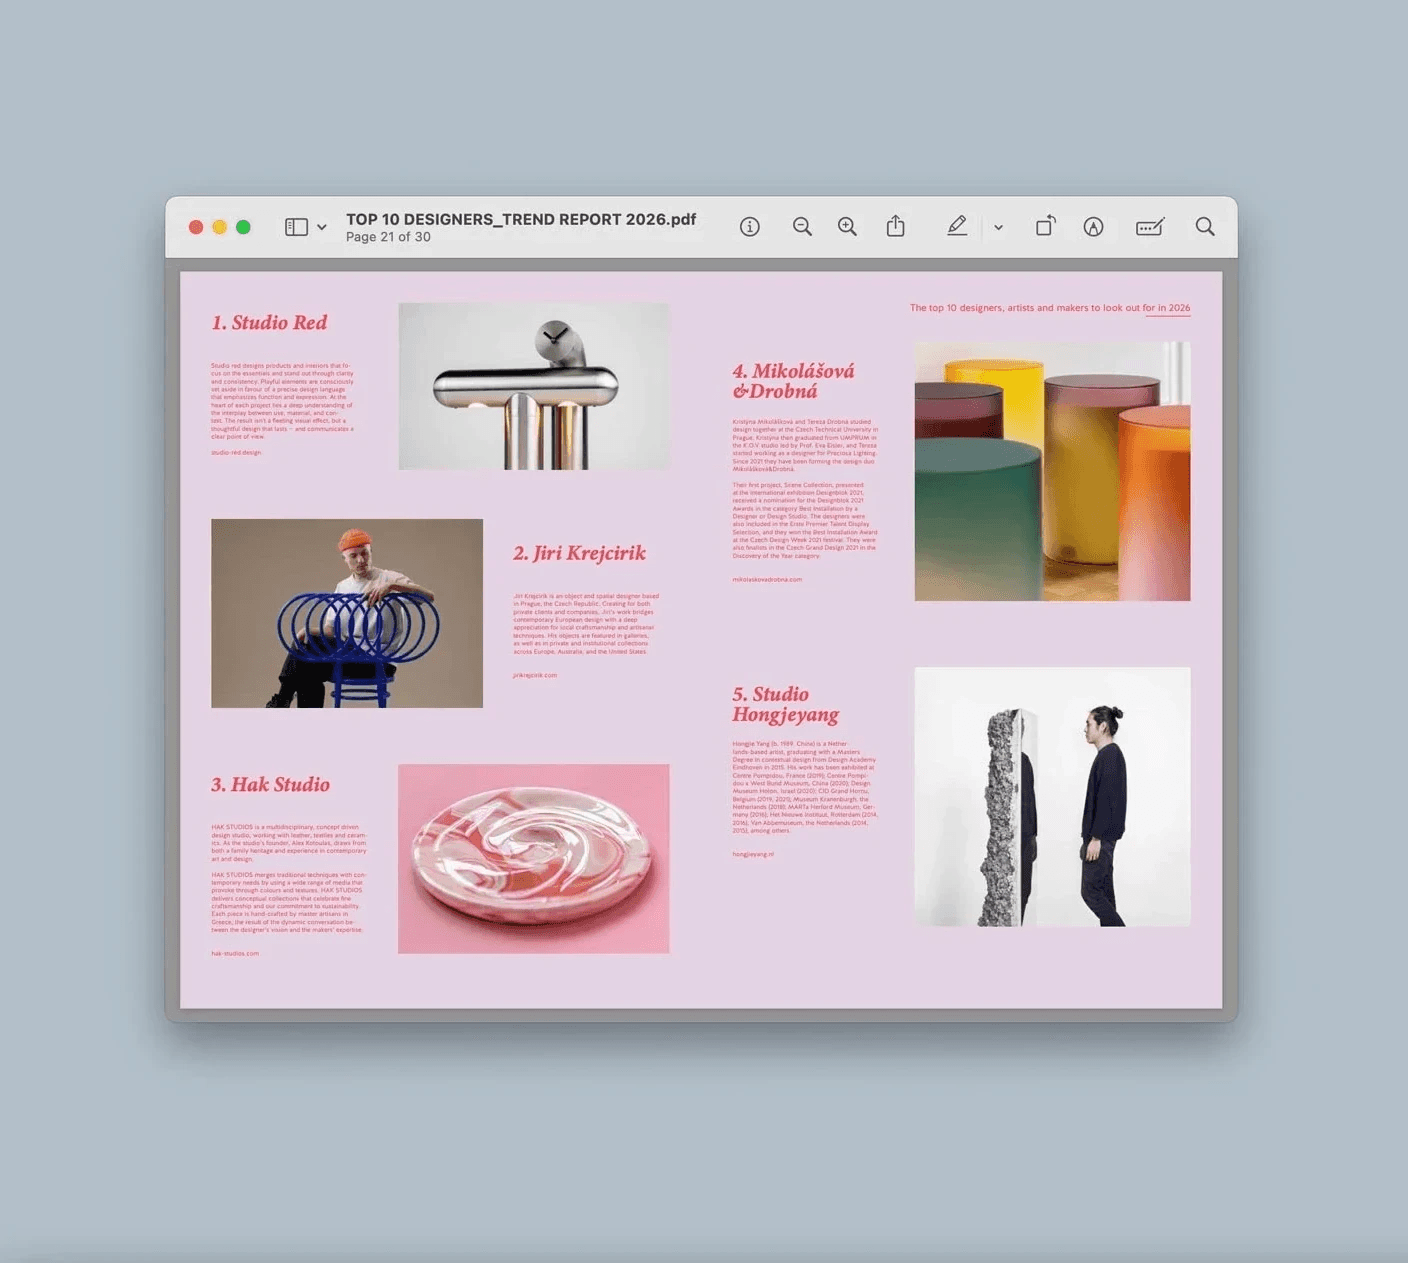
Task: Expand the markup pen options chevron
Action: [x=998, y=227]
